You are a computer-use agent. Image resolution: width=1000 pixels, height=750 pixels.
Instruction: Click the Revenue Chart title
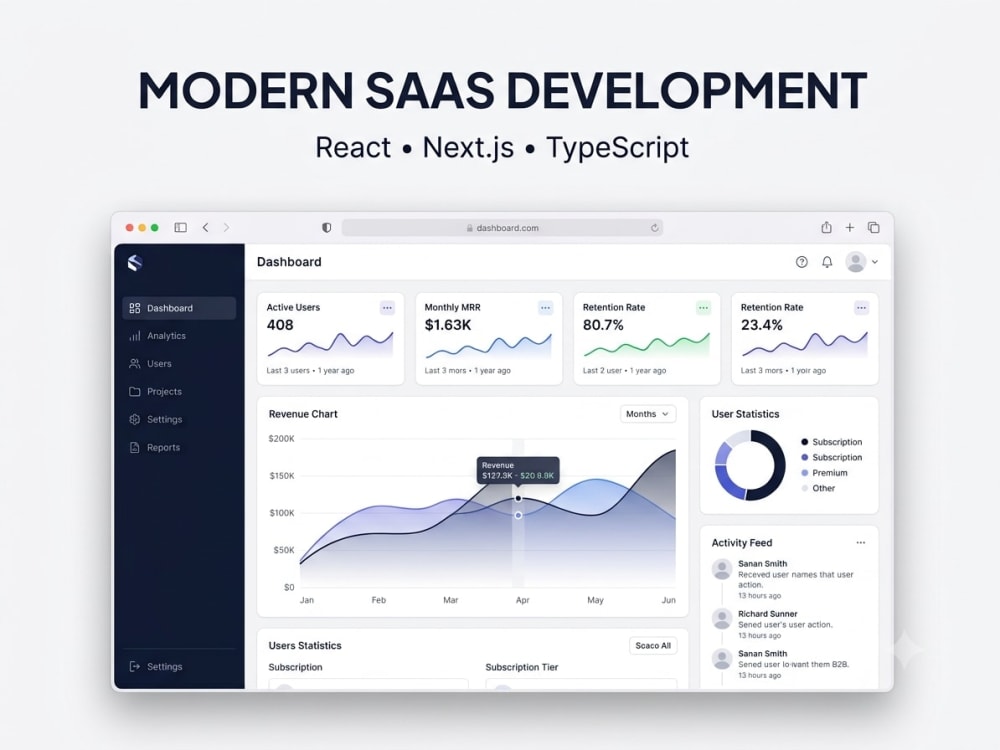[303, 414]
